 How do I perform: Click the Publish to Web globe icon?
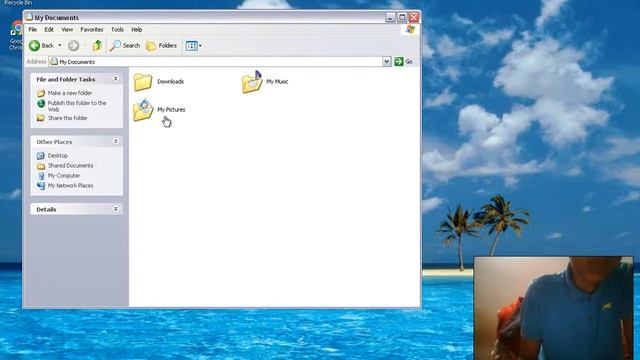click(41, 104)
